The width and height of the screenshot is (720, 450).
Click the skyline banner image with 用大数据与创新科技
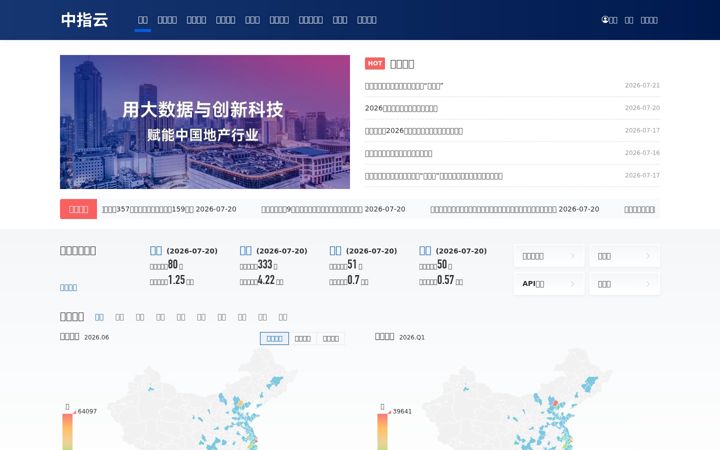tap(205, 122)
